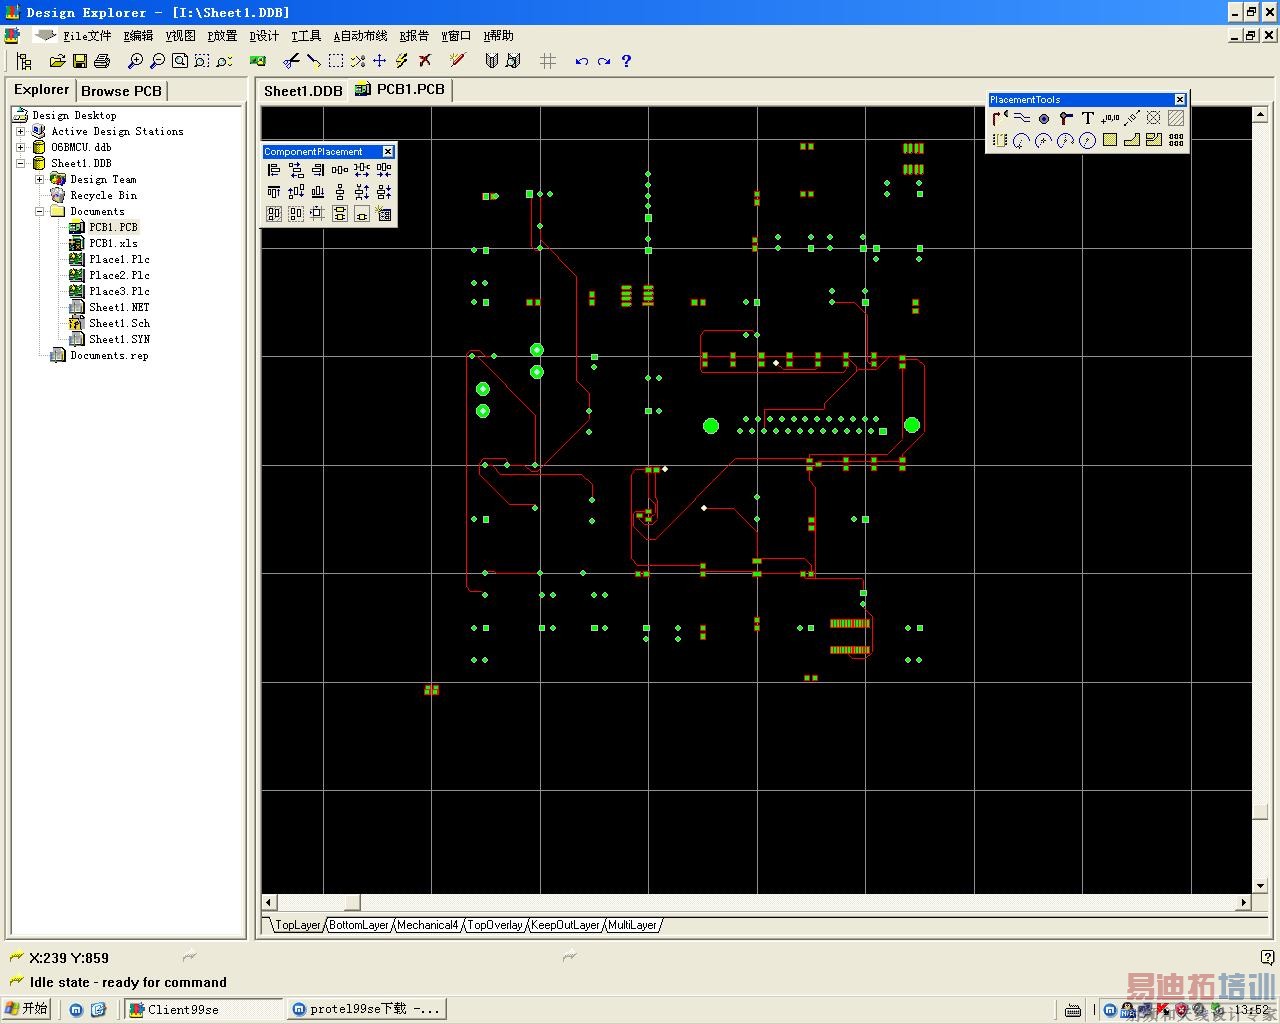Switch to the Browse PCB tab
This screenshot has height=1024, width=1280.
[121, 91]
